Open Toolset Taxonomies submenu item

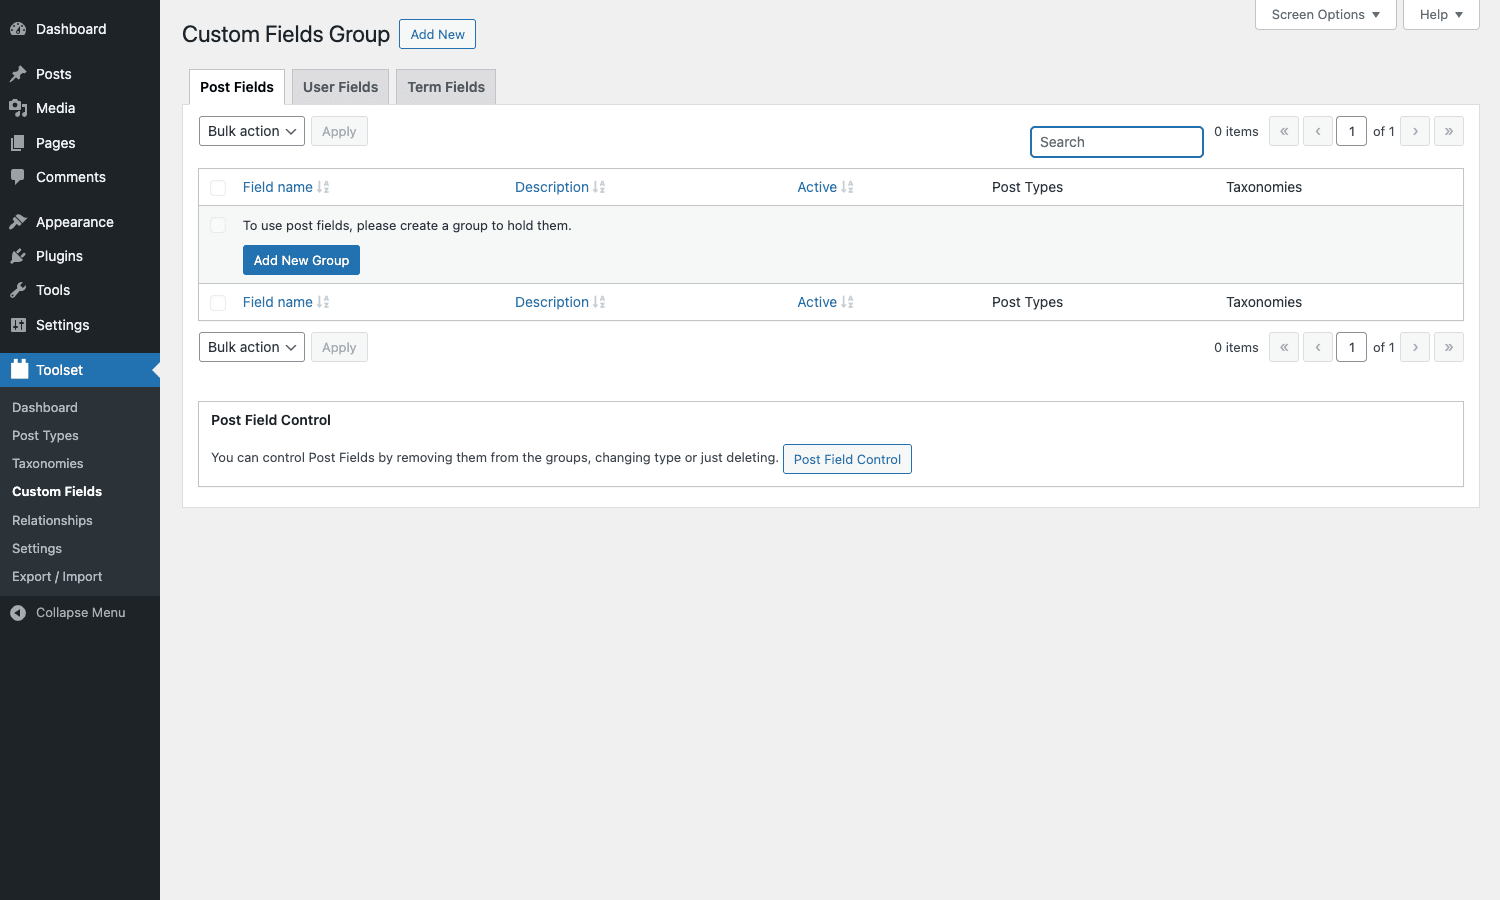(47, 464)
